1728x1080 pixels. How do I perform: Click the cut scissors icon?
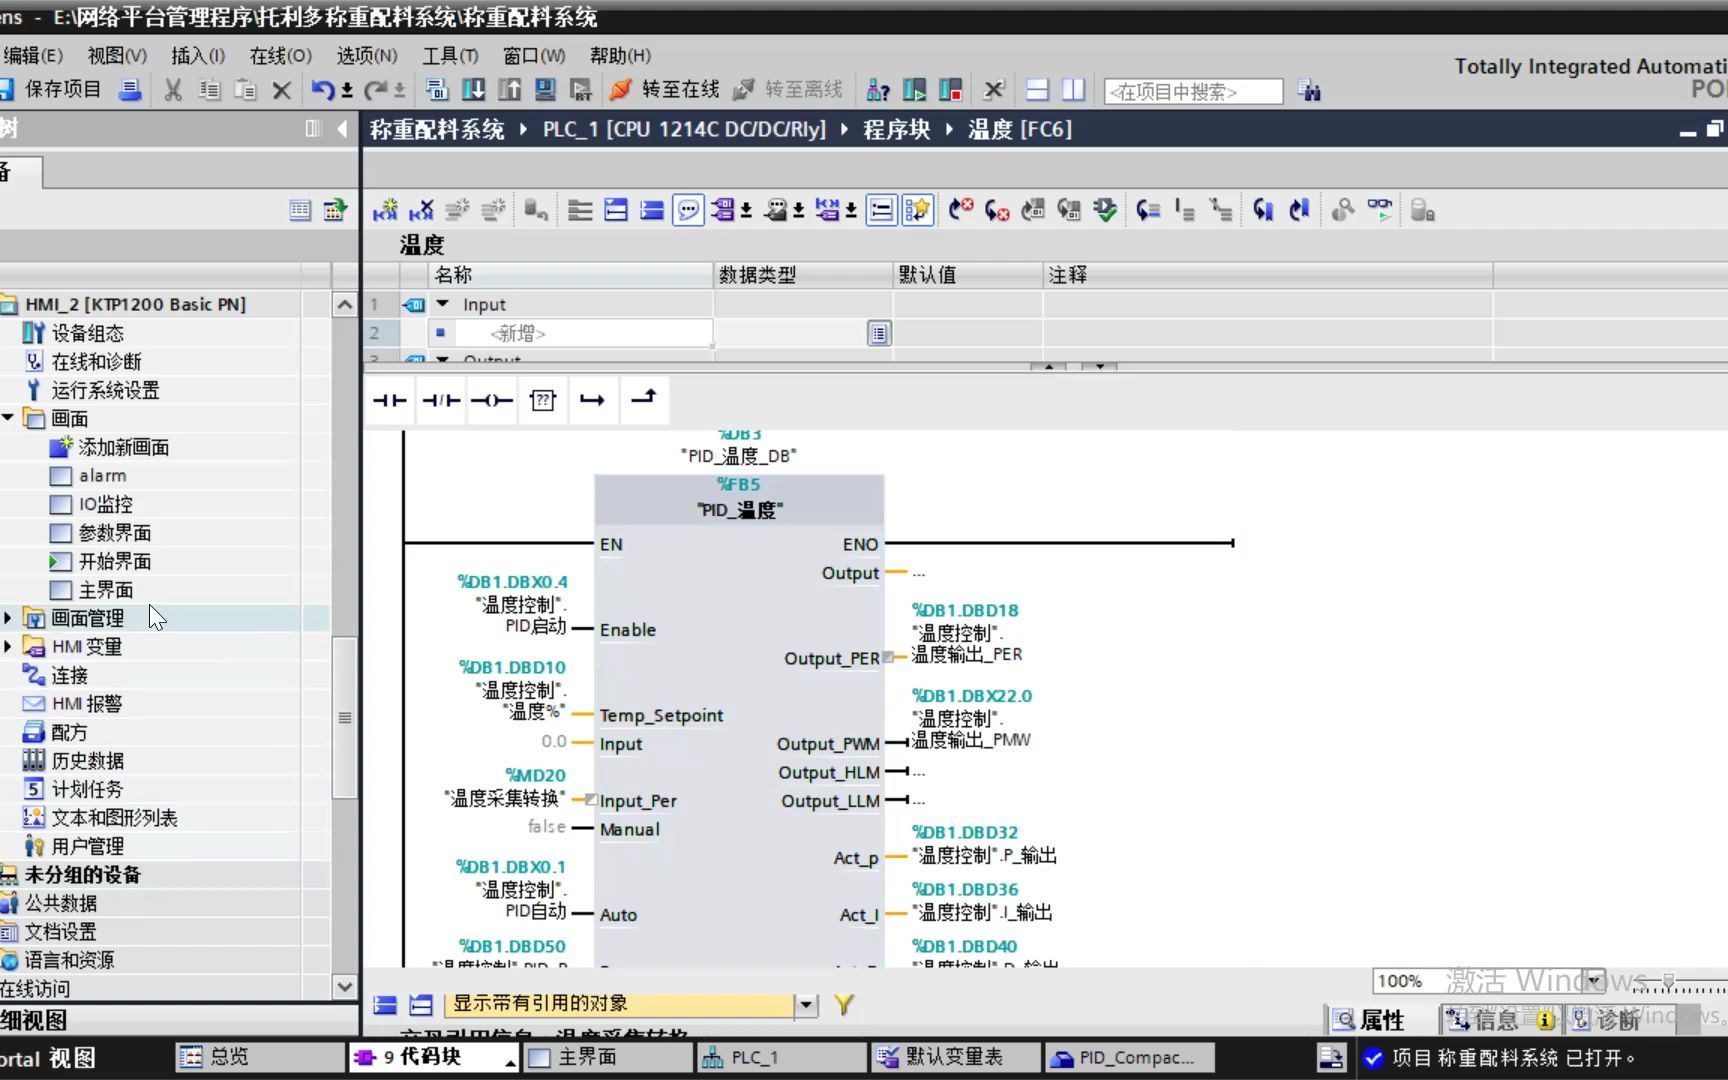coord(173,90)
